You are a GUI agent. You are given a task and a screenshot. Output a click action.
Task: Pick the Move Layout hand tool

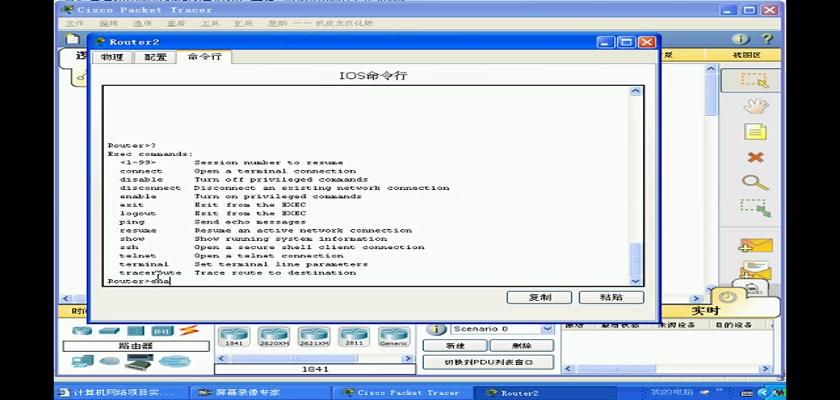point(755,106)
